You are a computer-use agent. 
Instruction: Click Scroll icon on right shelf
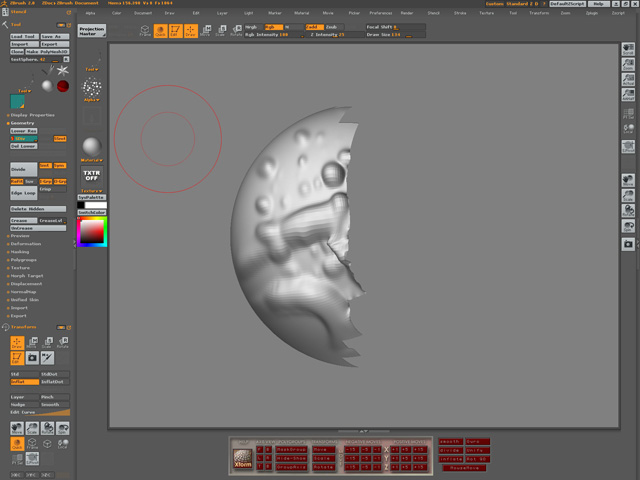[x=628, y=49]
